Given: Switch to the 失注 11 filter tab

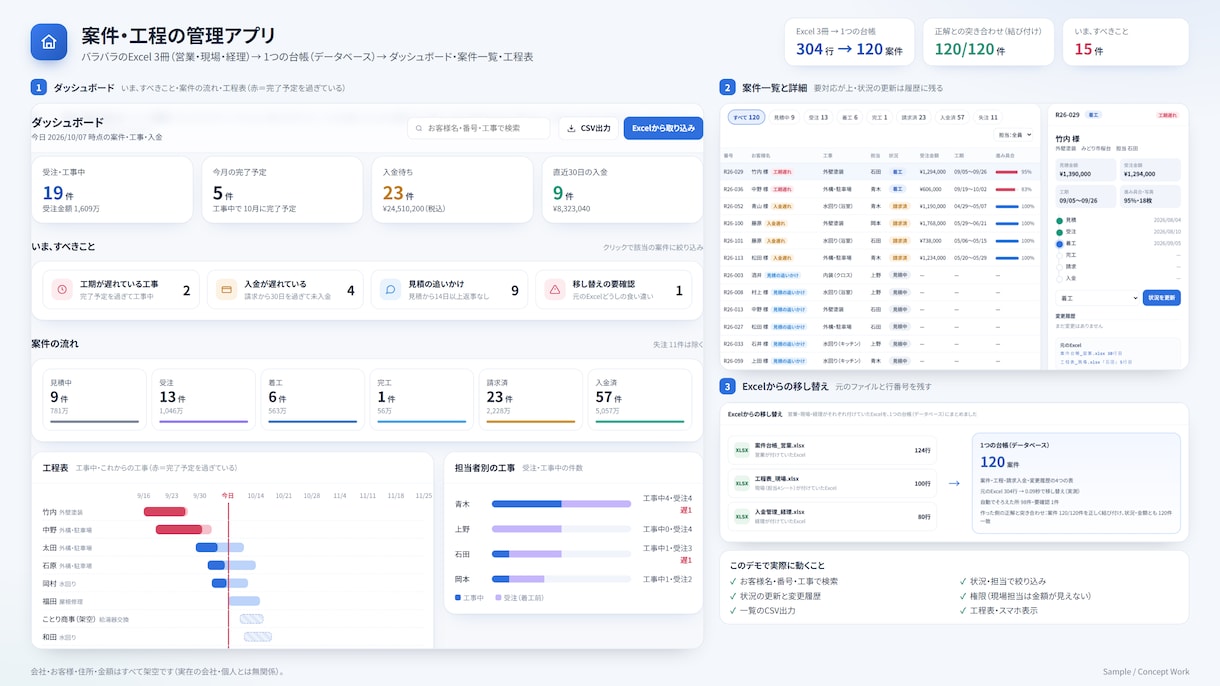Looking at the screenshot, I should coord(987,117).
